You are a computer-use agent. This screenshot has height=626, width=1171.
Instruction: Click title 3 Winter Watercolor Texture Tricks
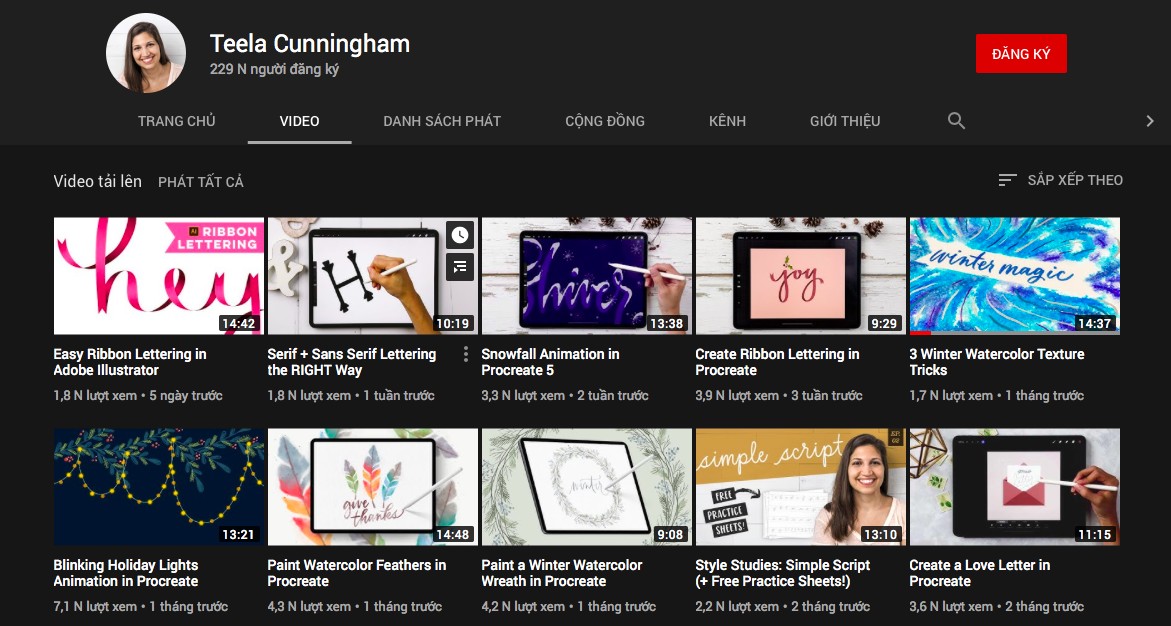(997, 362)
